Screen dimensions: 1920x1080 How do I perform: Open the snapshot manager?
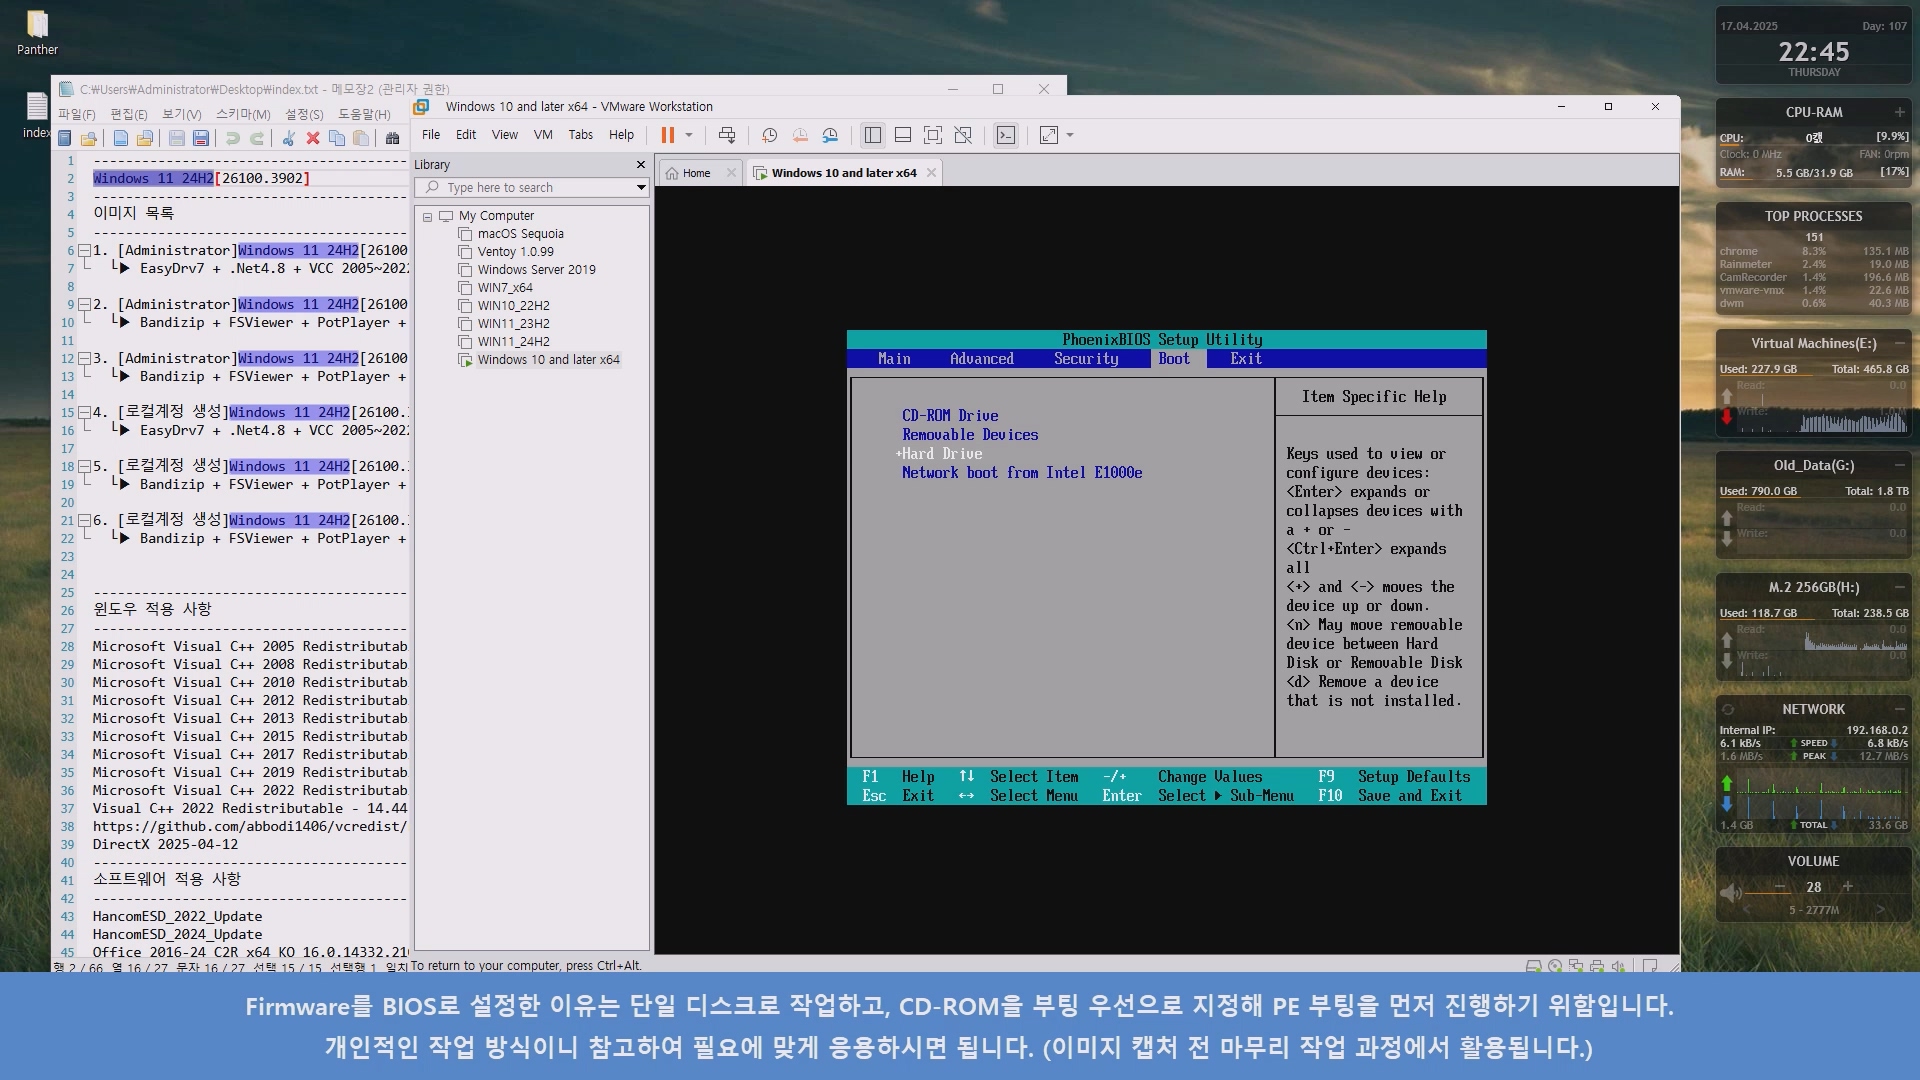pos(830,135)
